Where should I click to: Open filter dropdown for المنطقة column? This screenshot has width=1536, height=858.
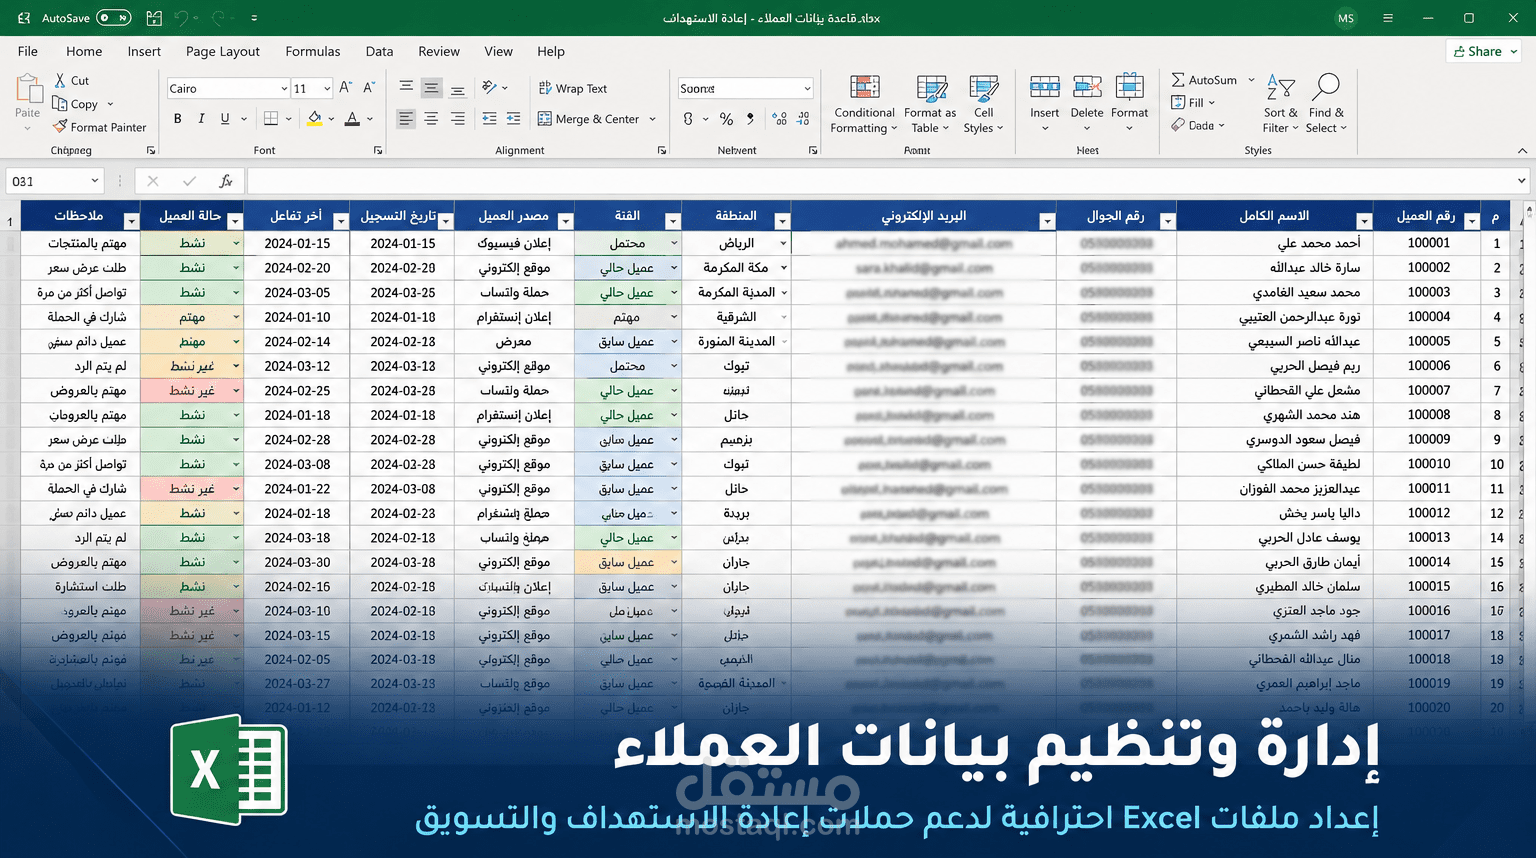[782, 221]
